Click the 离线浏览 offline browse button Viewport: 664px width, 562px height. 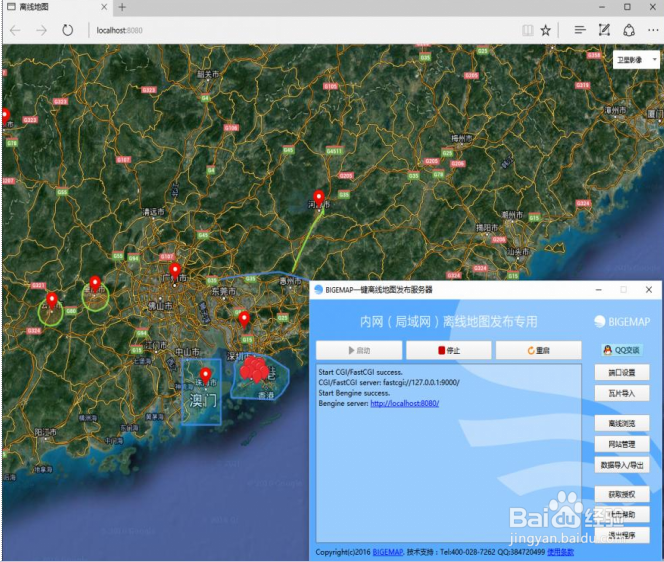(x=622, y=423)
